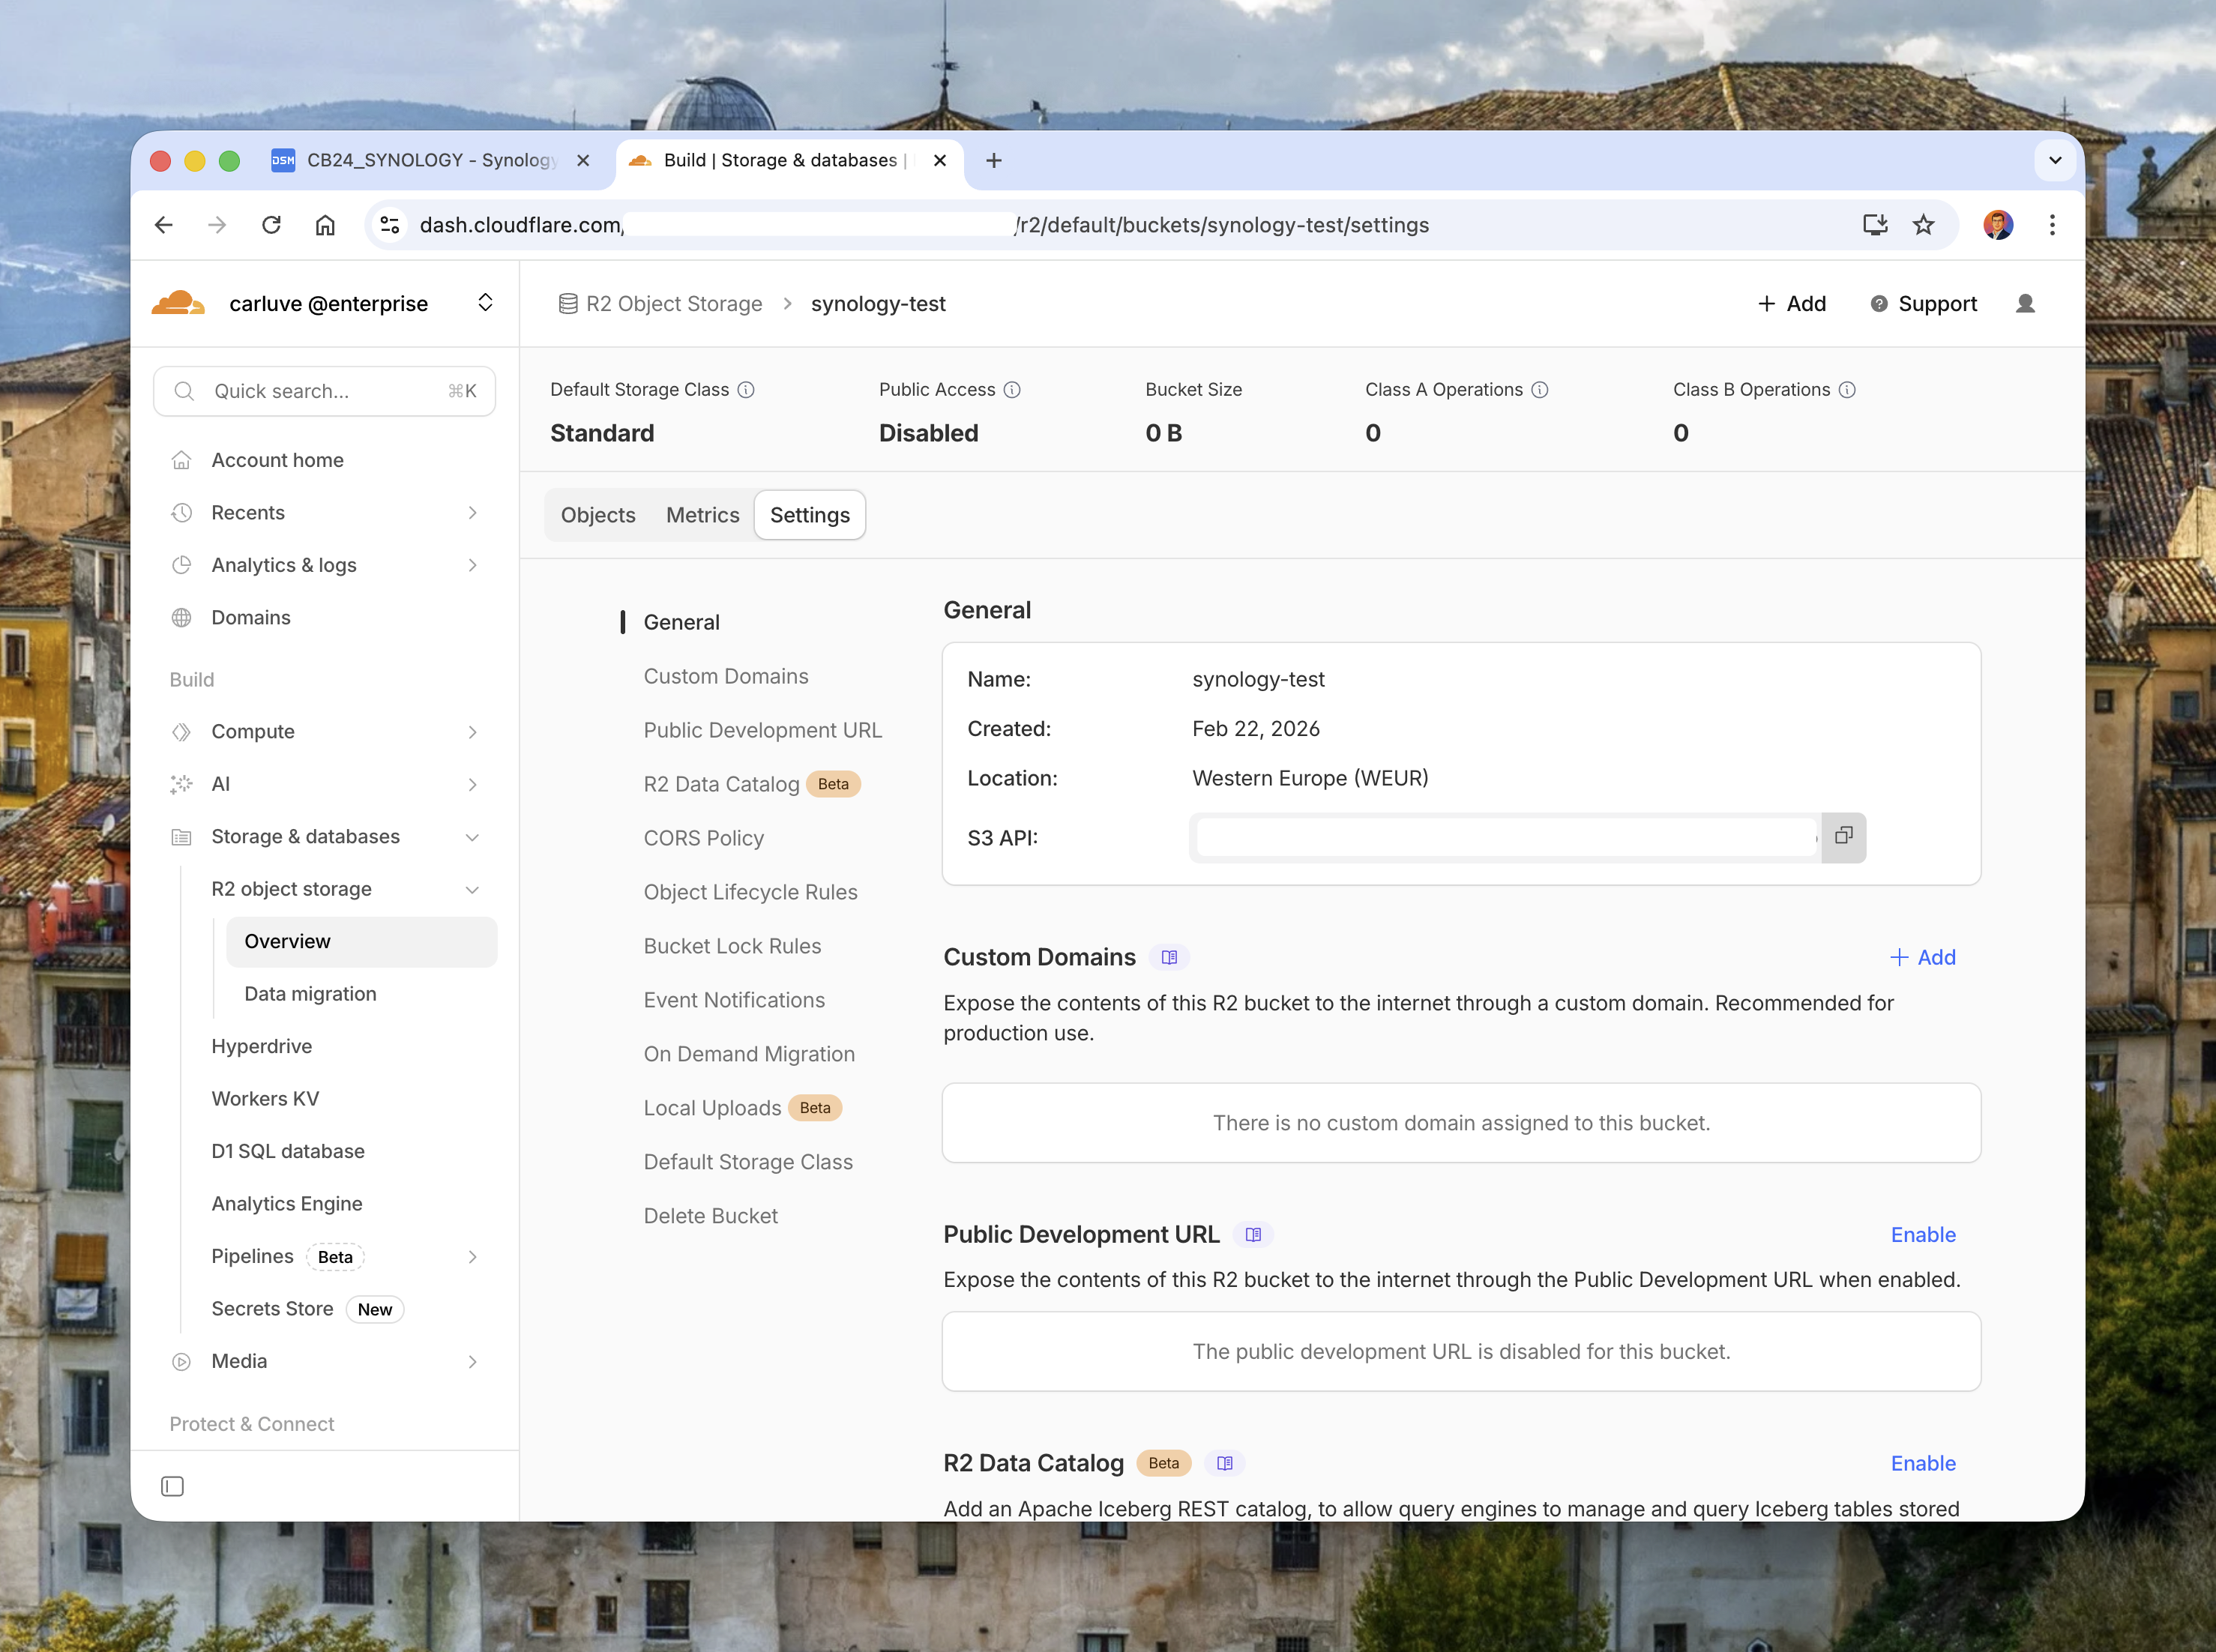Enable the Public Development URL
Image resolution: width=2216 pixels, height=1652 pixels.
point(1923,1234)
